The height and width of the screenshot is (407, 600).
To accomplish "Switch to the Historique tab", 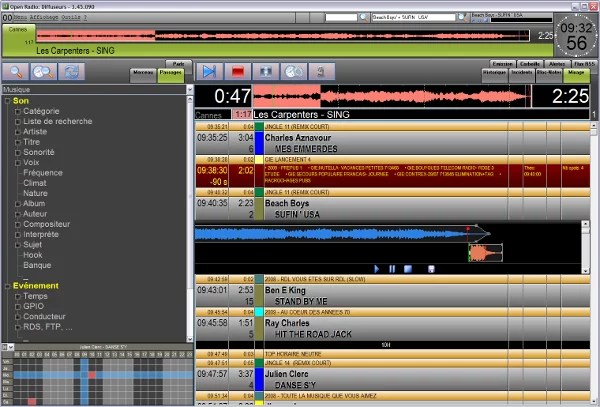I will (x=494, y=74).
